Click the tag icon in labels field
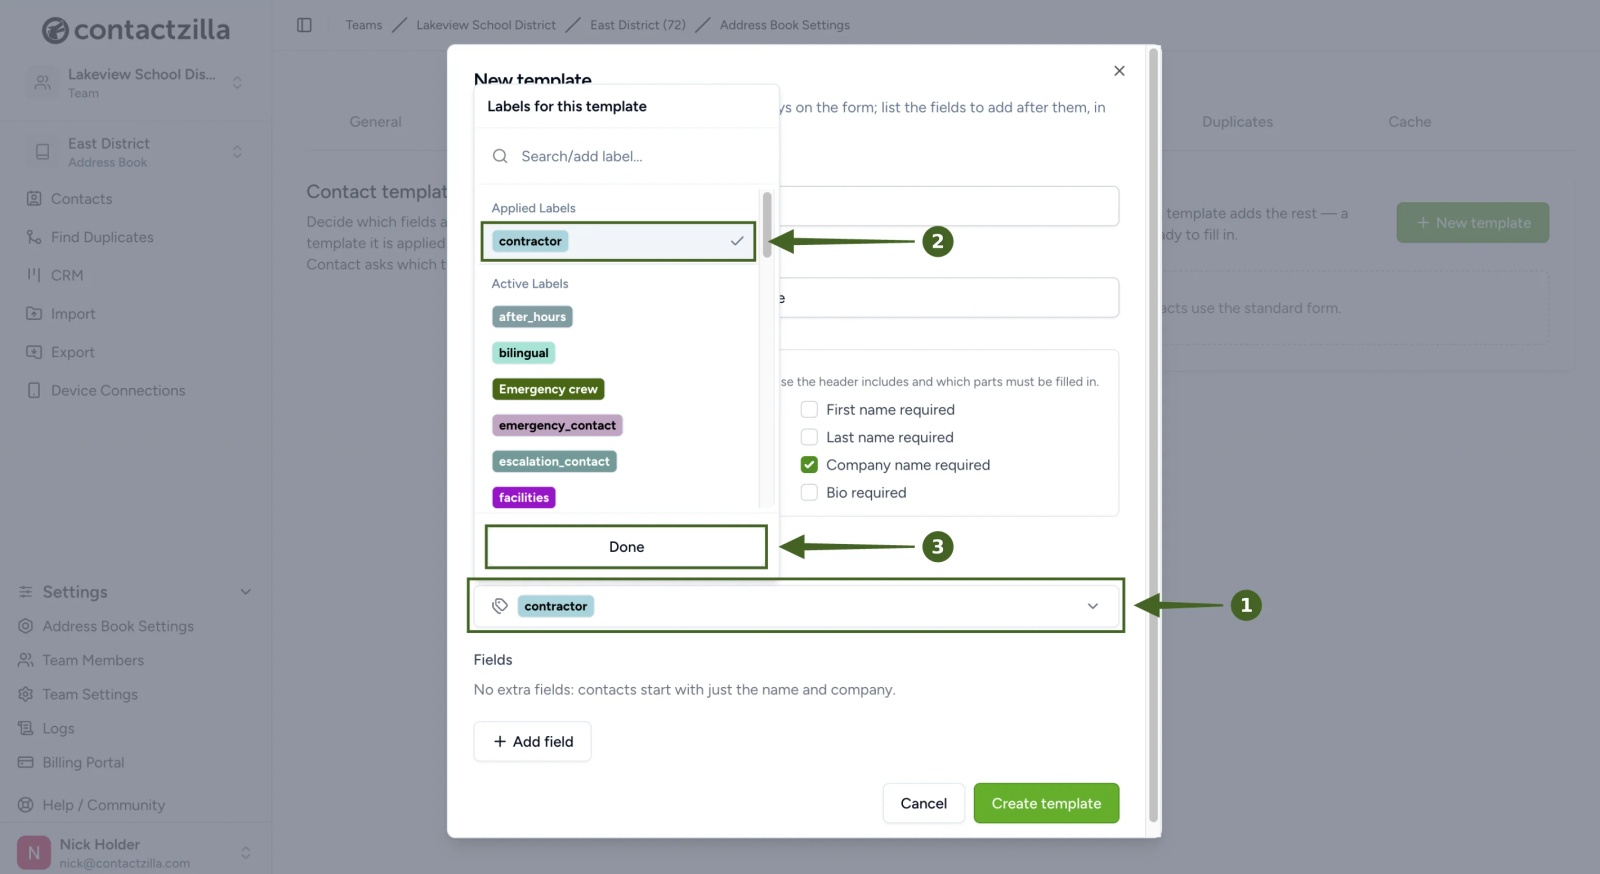The width and height of the screenshot is (1600, 874). coord(500,606)
